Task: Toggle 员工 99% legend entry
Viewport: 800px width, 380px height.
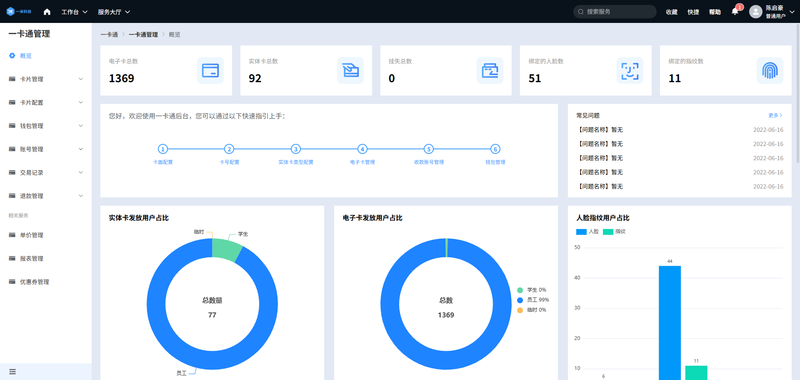Action: coord(533,300)
